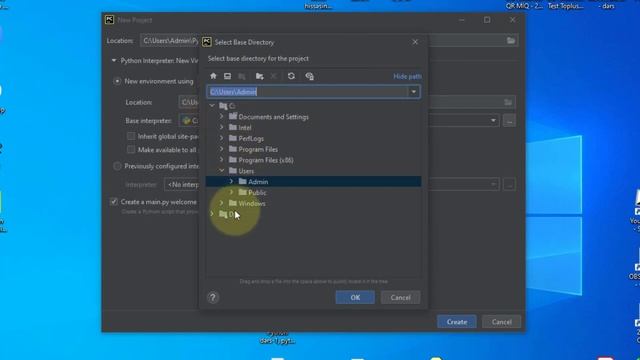
Task: Toggle Create a main.py welcome script checkbox
Action: (x=114, y=202)
